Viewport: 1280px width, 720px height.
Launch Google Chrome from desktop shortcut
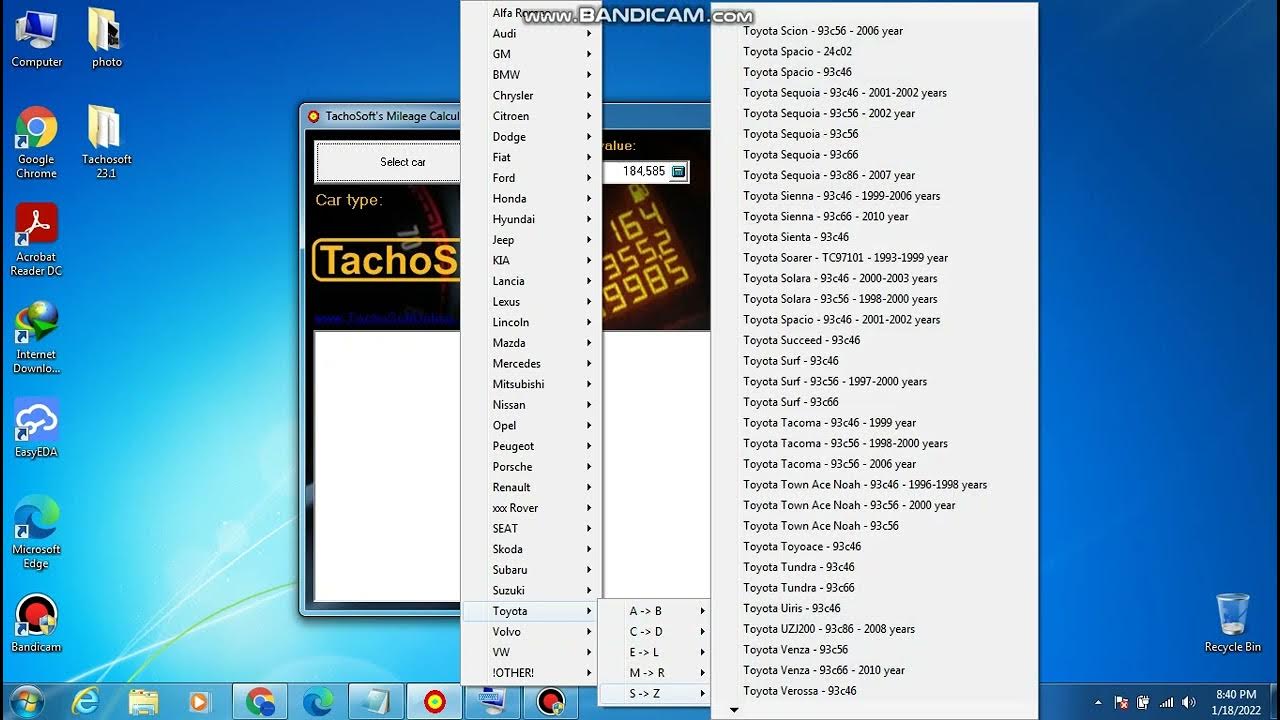click(x=37, y=143)
